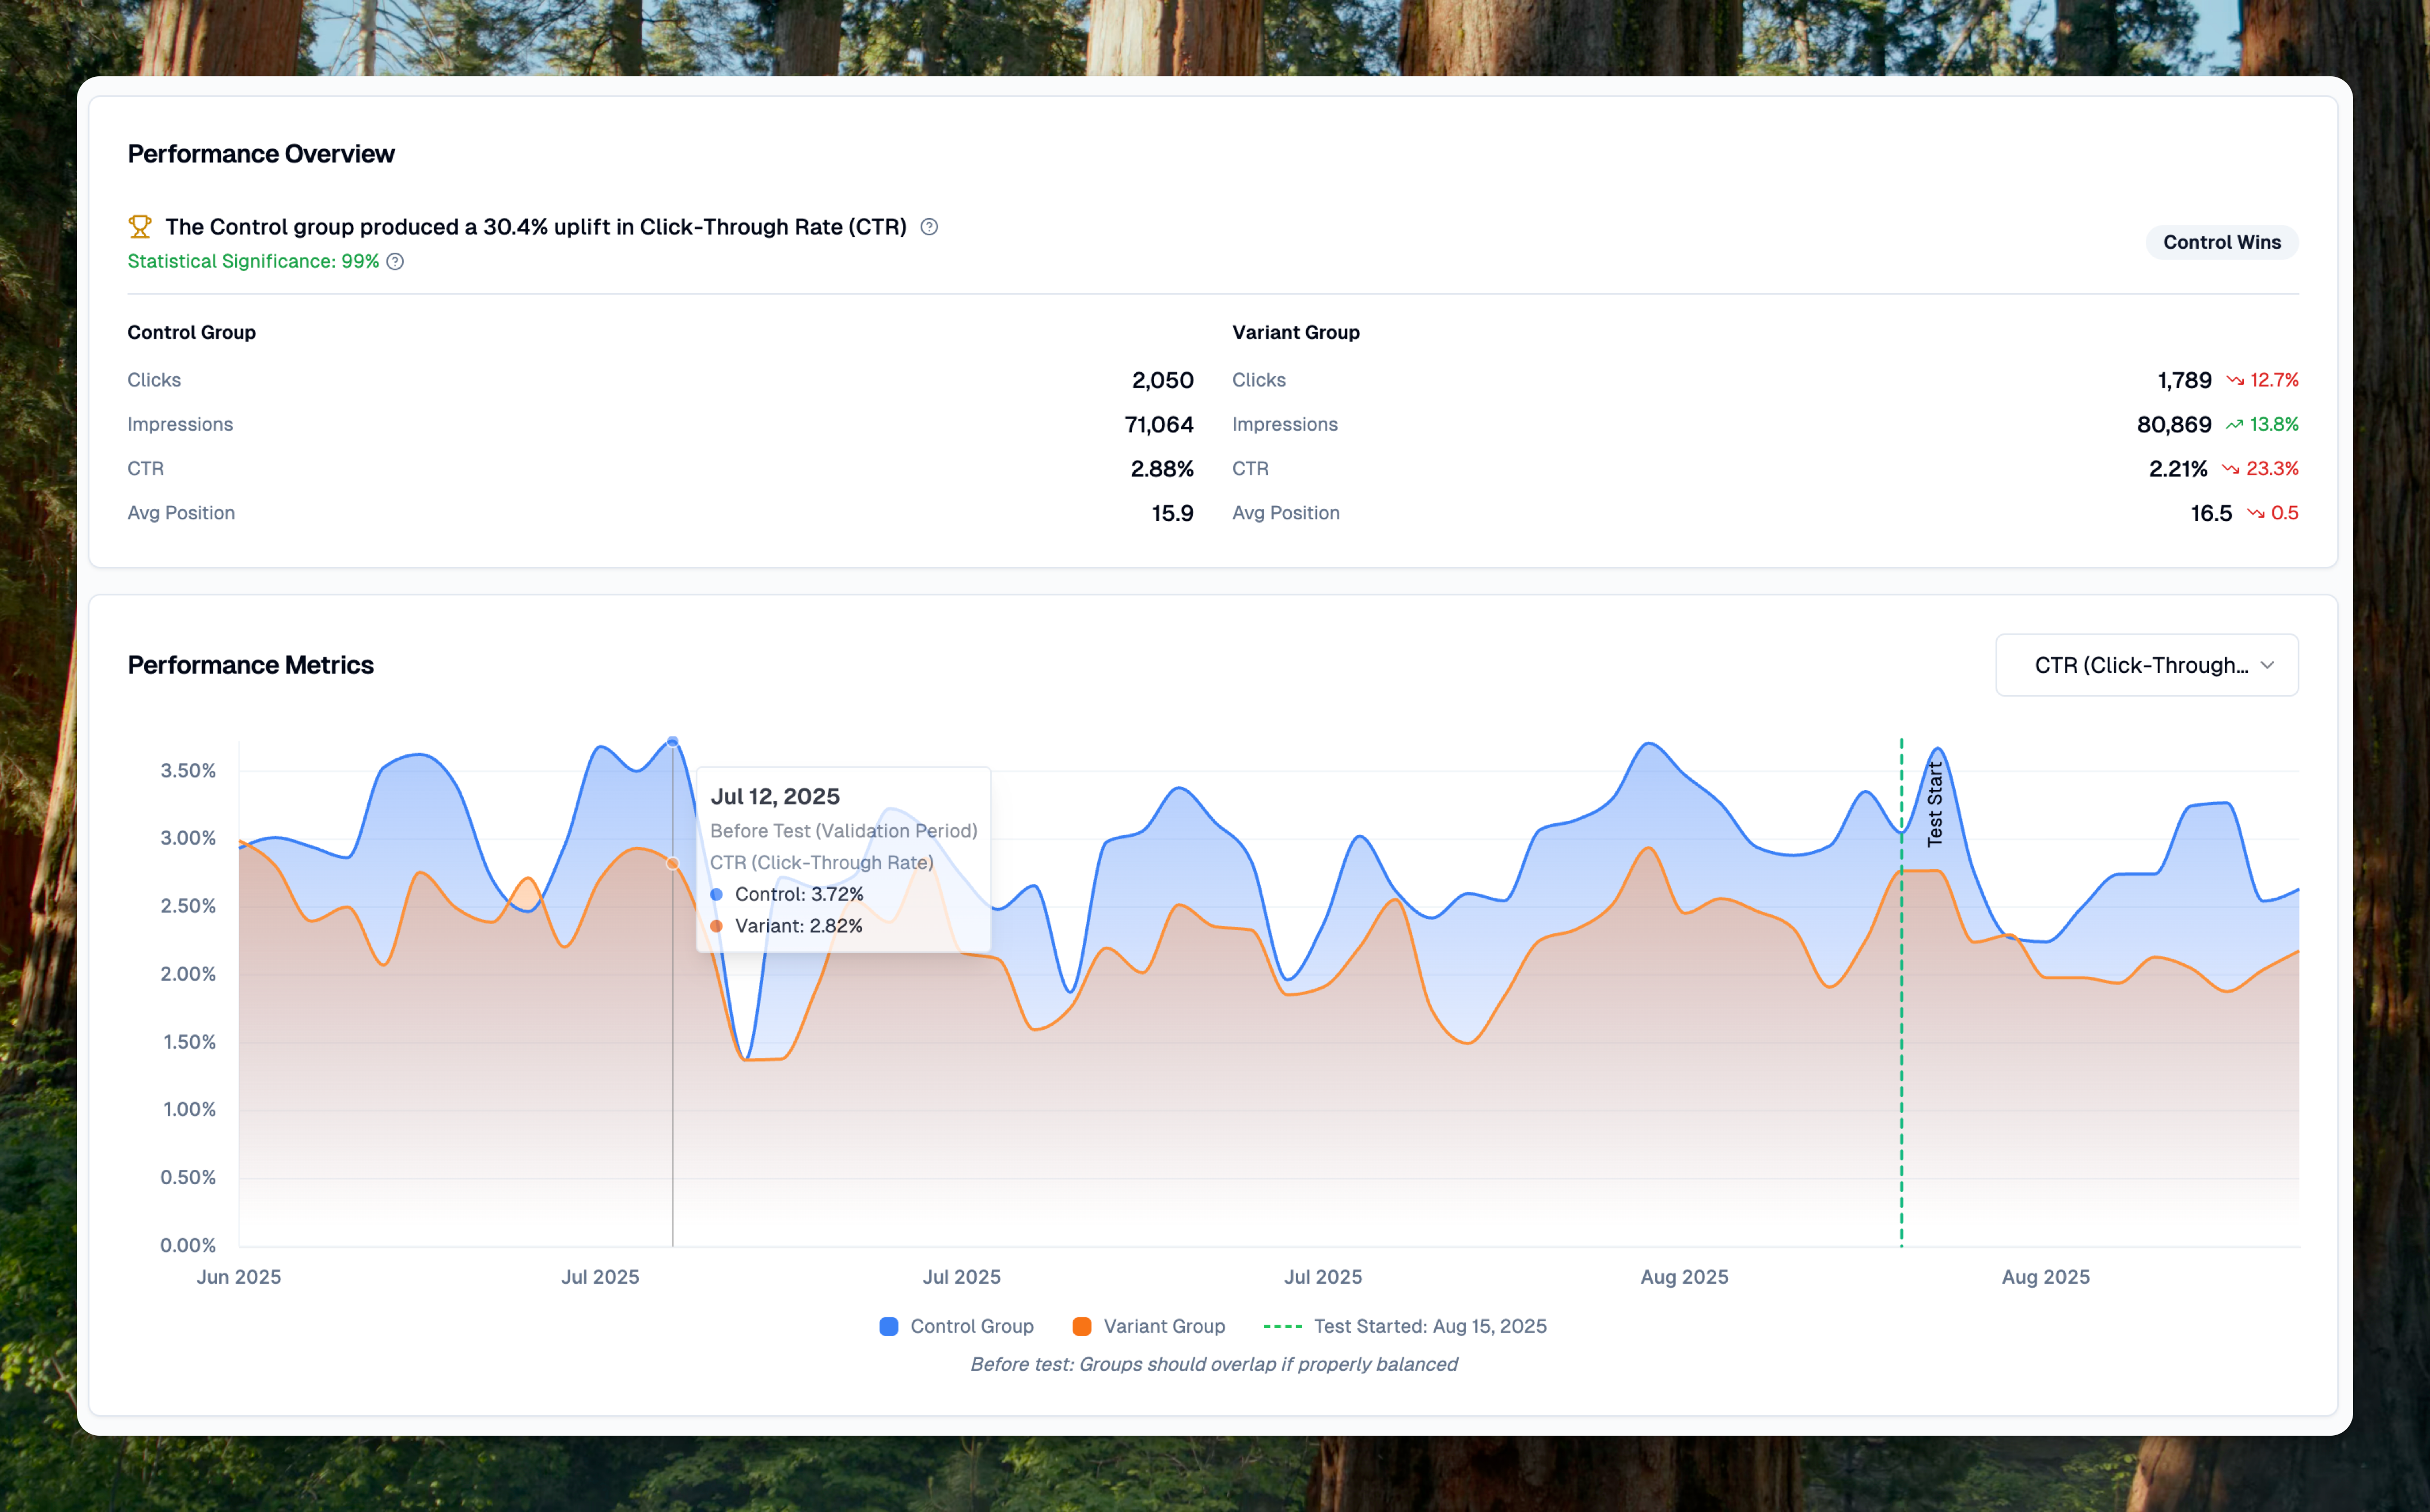This screenshot has height=1512, width=2430.
Task: Toggle Control Group series in chart legend
Action: coord(971,1326)
